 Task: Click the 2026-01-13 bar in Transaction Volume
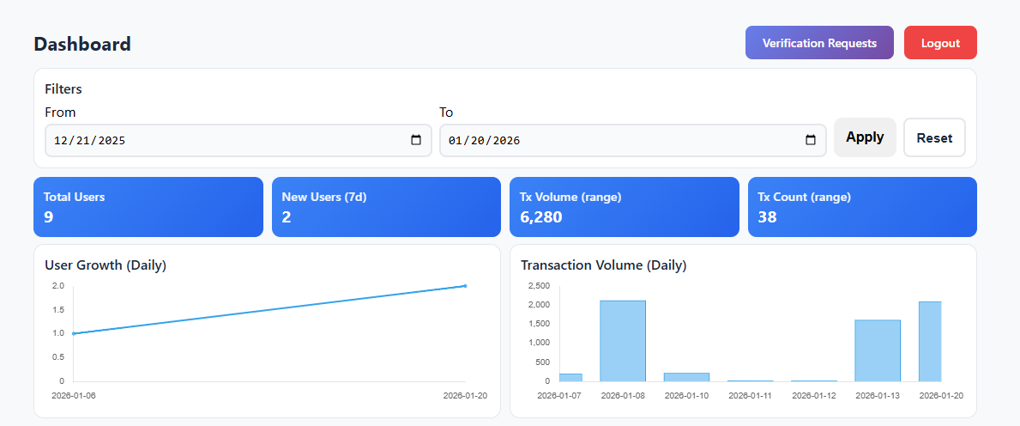pos(878,351)
